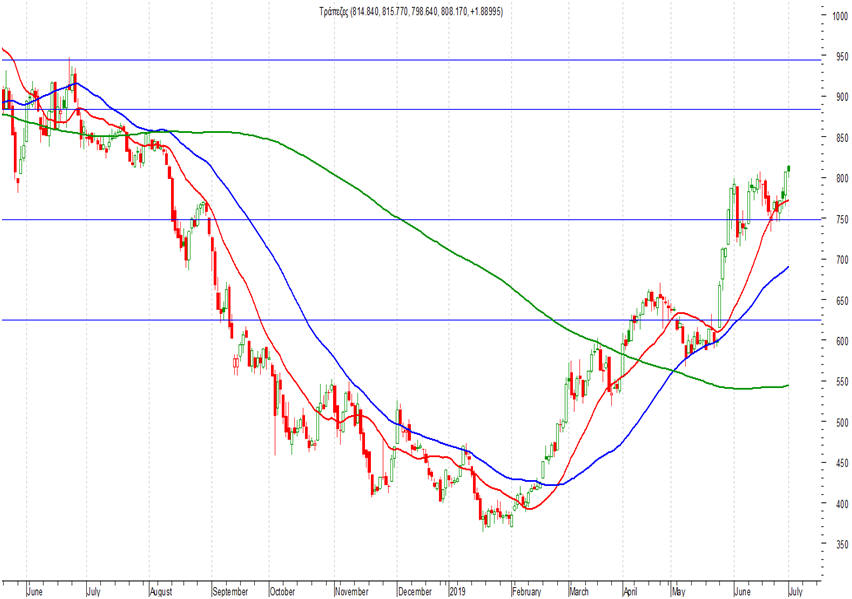852x599 pixels.
Task: Click the last candlestick near 810
Action: tap(788, 169)
